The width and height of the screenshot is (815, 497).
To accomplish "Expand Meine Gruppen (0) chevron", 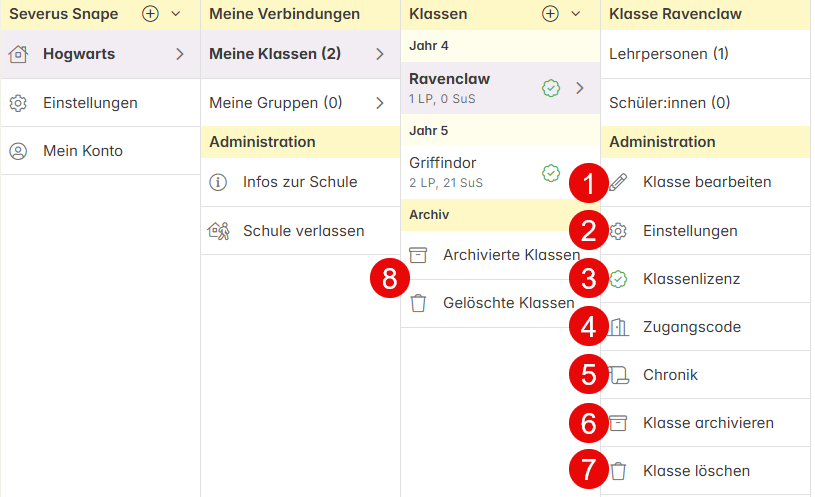I will point(380,103).
